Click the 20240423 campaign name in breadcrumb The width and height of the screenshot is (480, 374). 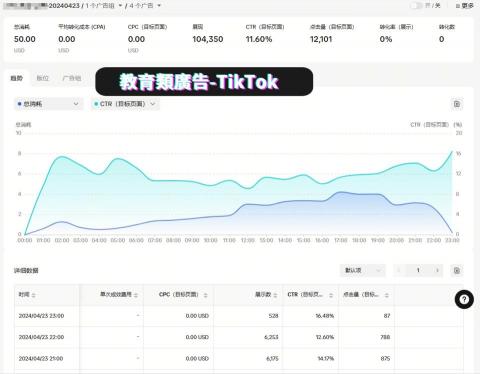64,6
